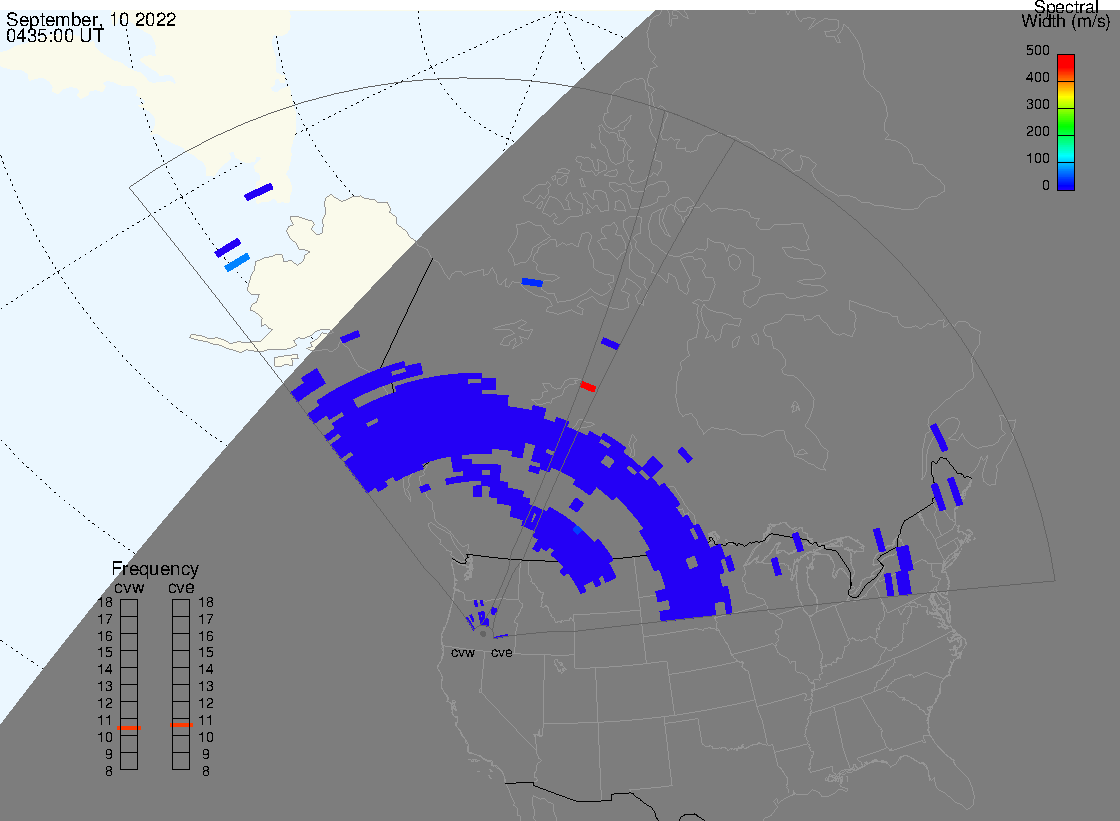The height and width of the screenshot is (821, 1120).
Task: Click the 9 label beside the cve frequency bar
Action: pyautogui.click(x=206, y=754)
